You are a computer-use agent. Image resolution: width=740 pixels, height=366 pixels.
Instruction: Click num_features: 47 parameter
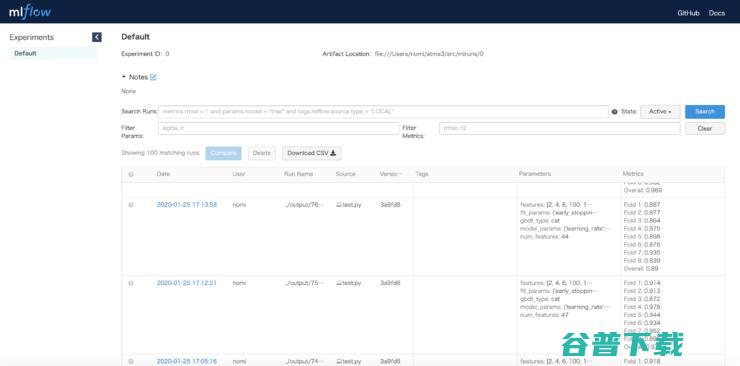click(544, 315)
